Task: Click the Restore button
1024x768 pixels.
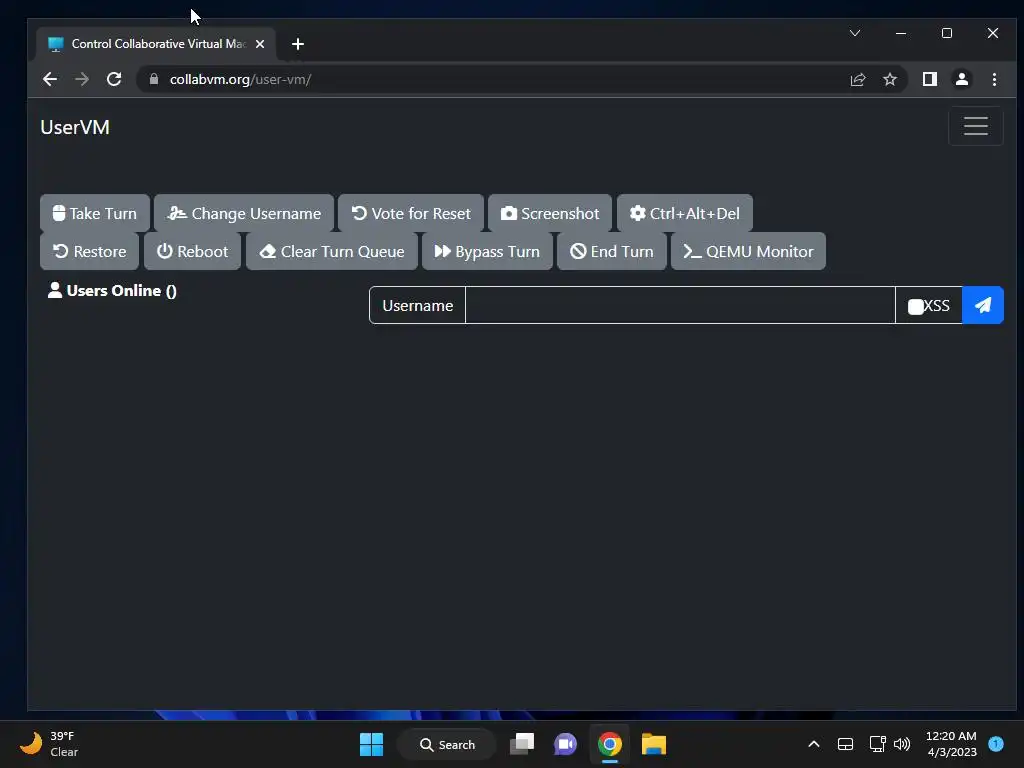Action: (x=89, y=251)
